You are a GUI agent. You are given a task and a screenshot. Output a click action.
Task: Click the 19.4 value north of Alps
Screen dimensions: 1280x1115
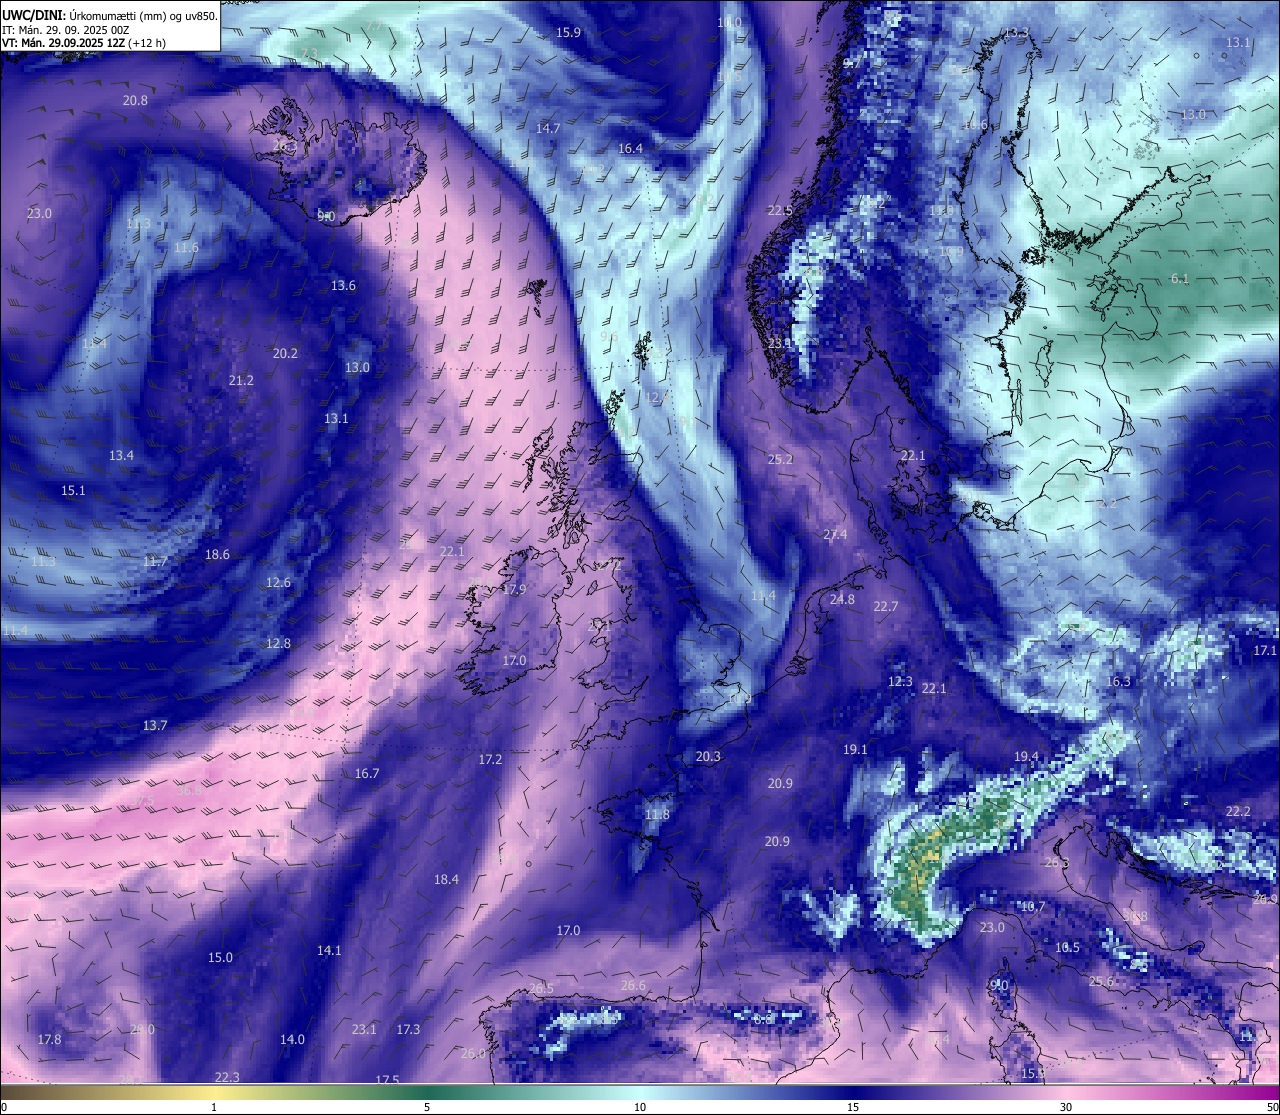1026,756
